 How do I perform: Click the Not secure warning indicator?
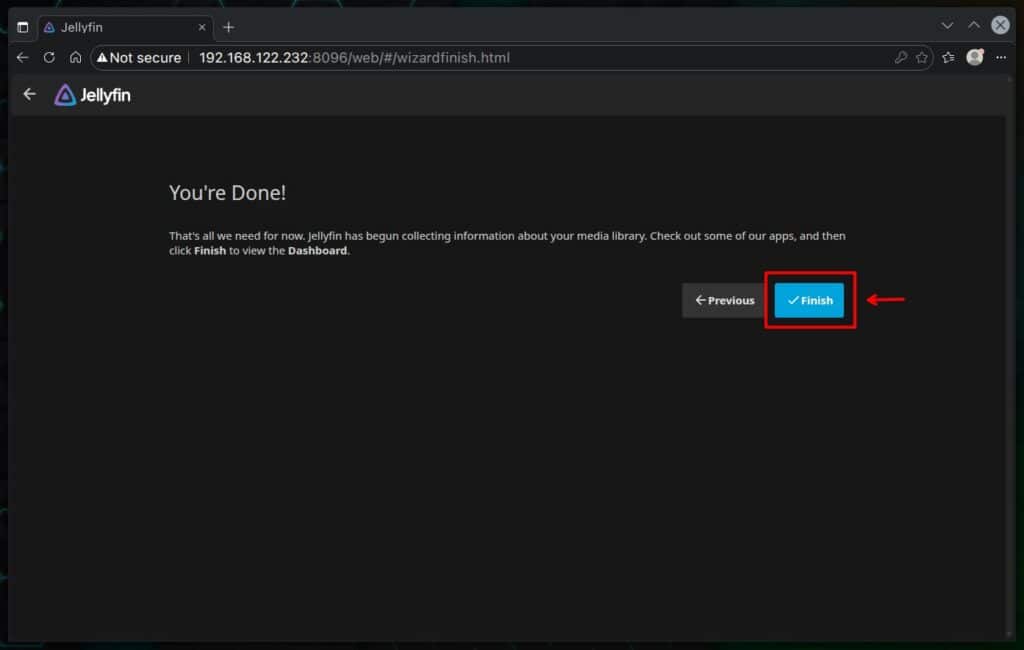pos(139,57)
